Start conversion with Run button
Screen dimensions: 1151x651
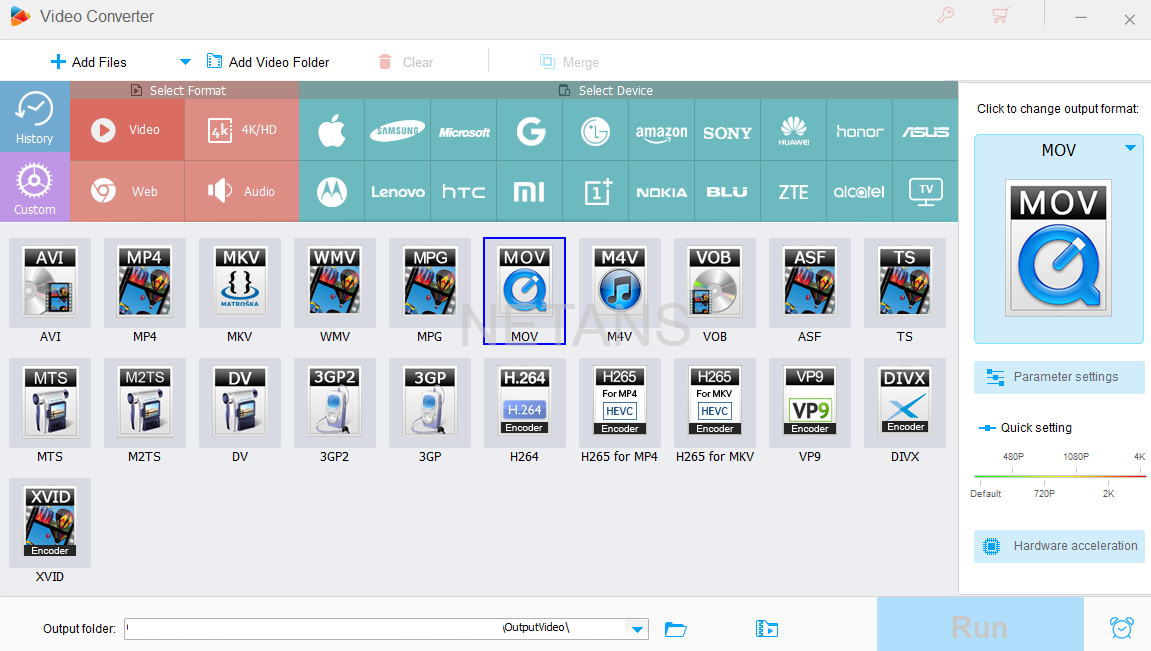tap(980, 626)
